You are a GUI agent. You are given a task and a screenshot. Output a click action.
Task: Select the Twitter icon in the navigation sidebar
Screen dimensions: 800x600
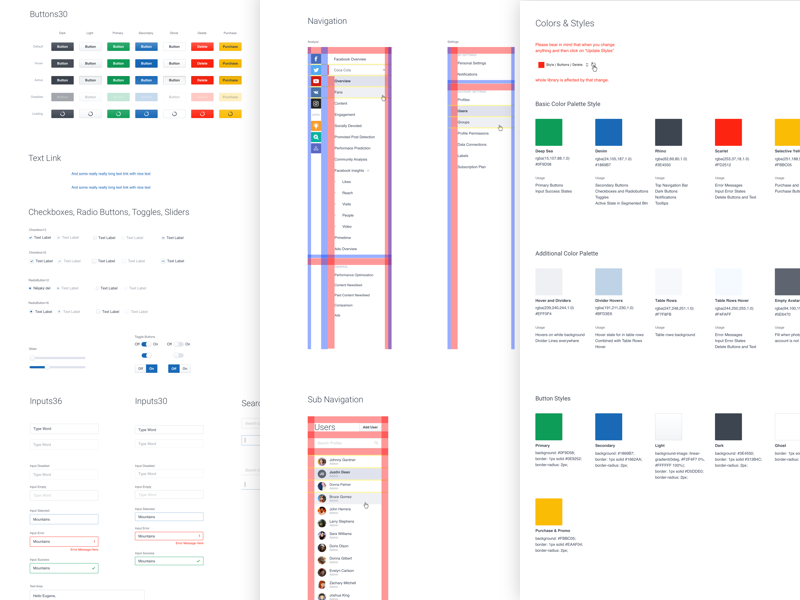[x=315, y=71]
